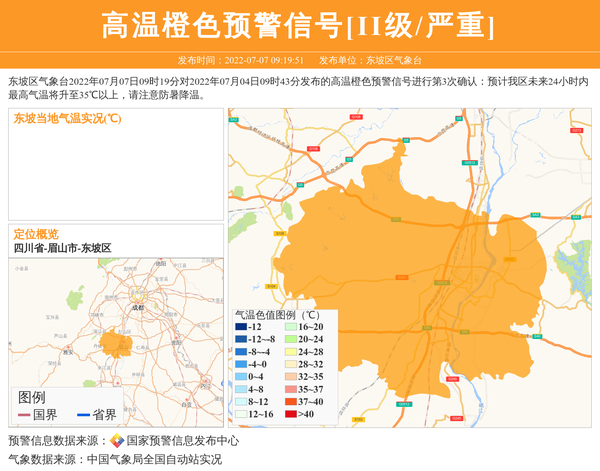Click the red 国界 line symbol in legend
Viewport: 600px width, 471px height.
pyautogui.click(x=24, y=415)
